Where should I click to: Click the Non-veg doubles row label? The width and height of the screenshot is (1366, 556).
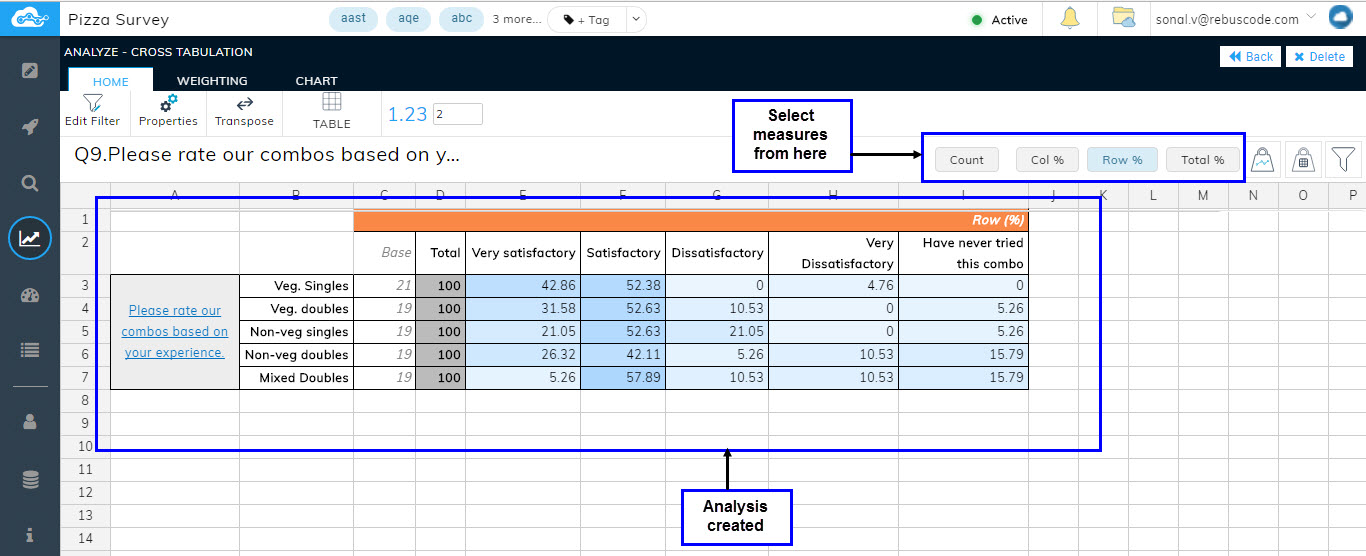tap(296, 354)
